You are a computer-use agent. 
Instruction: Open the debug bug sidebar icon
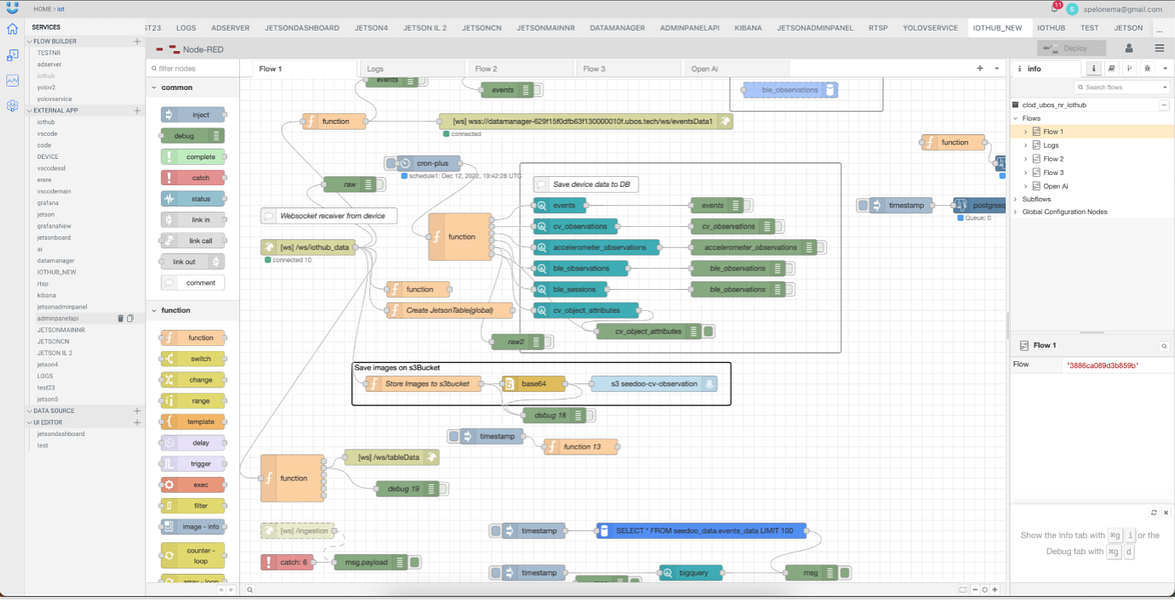(1147, 68)
